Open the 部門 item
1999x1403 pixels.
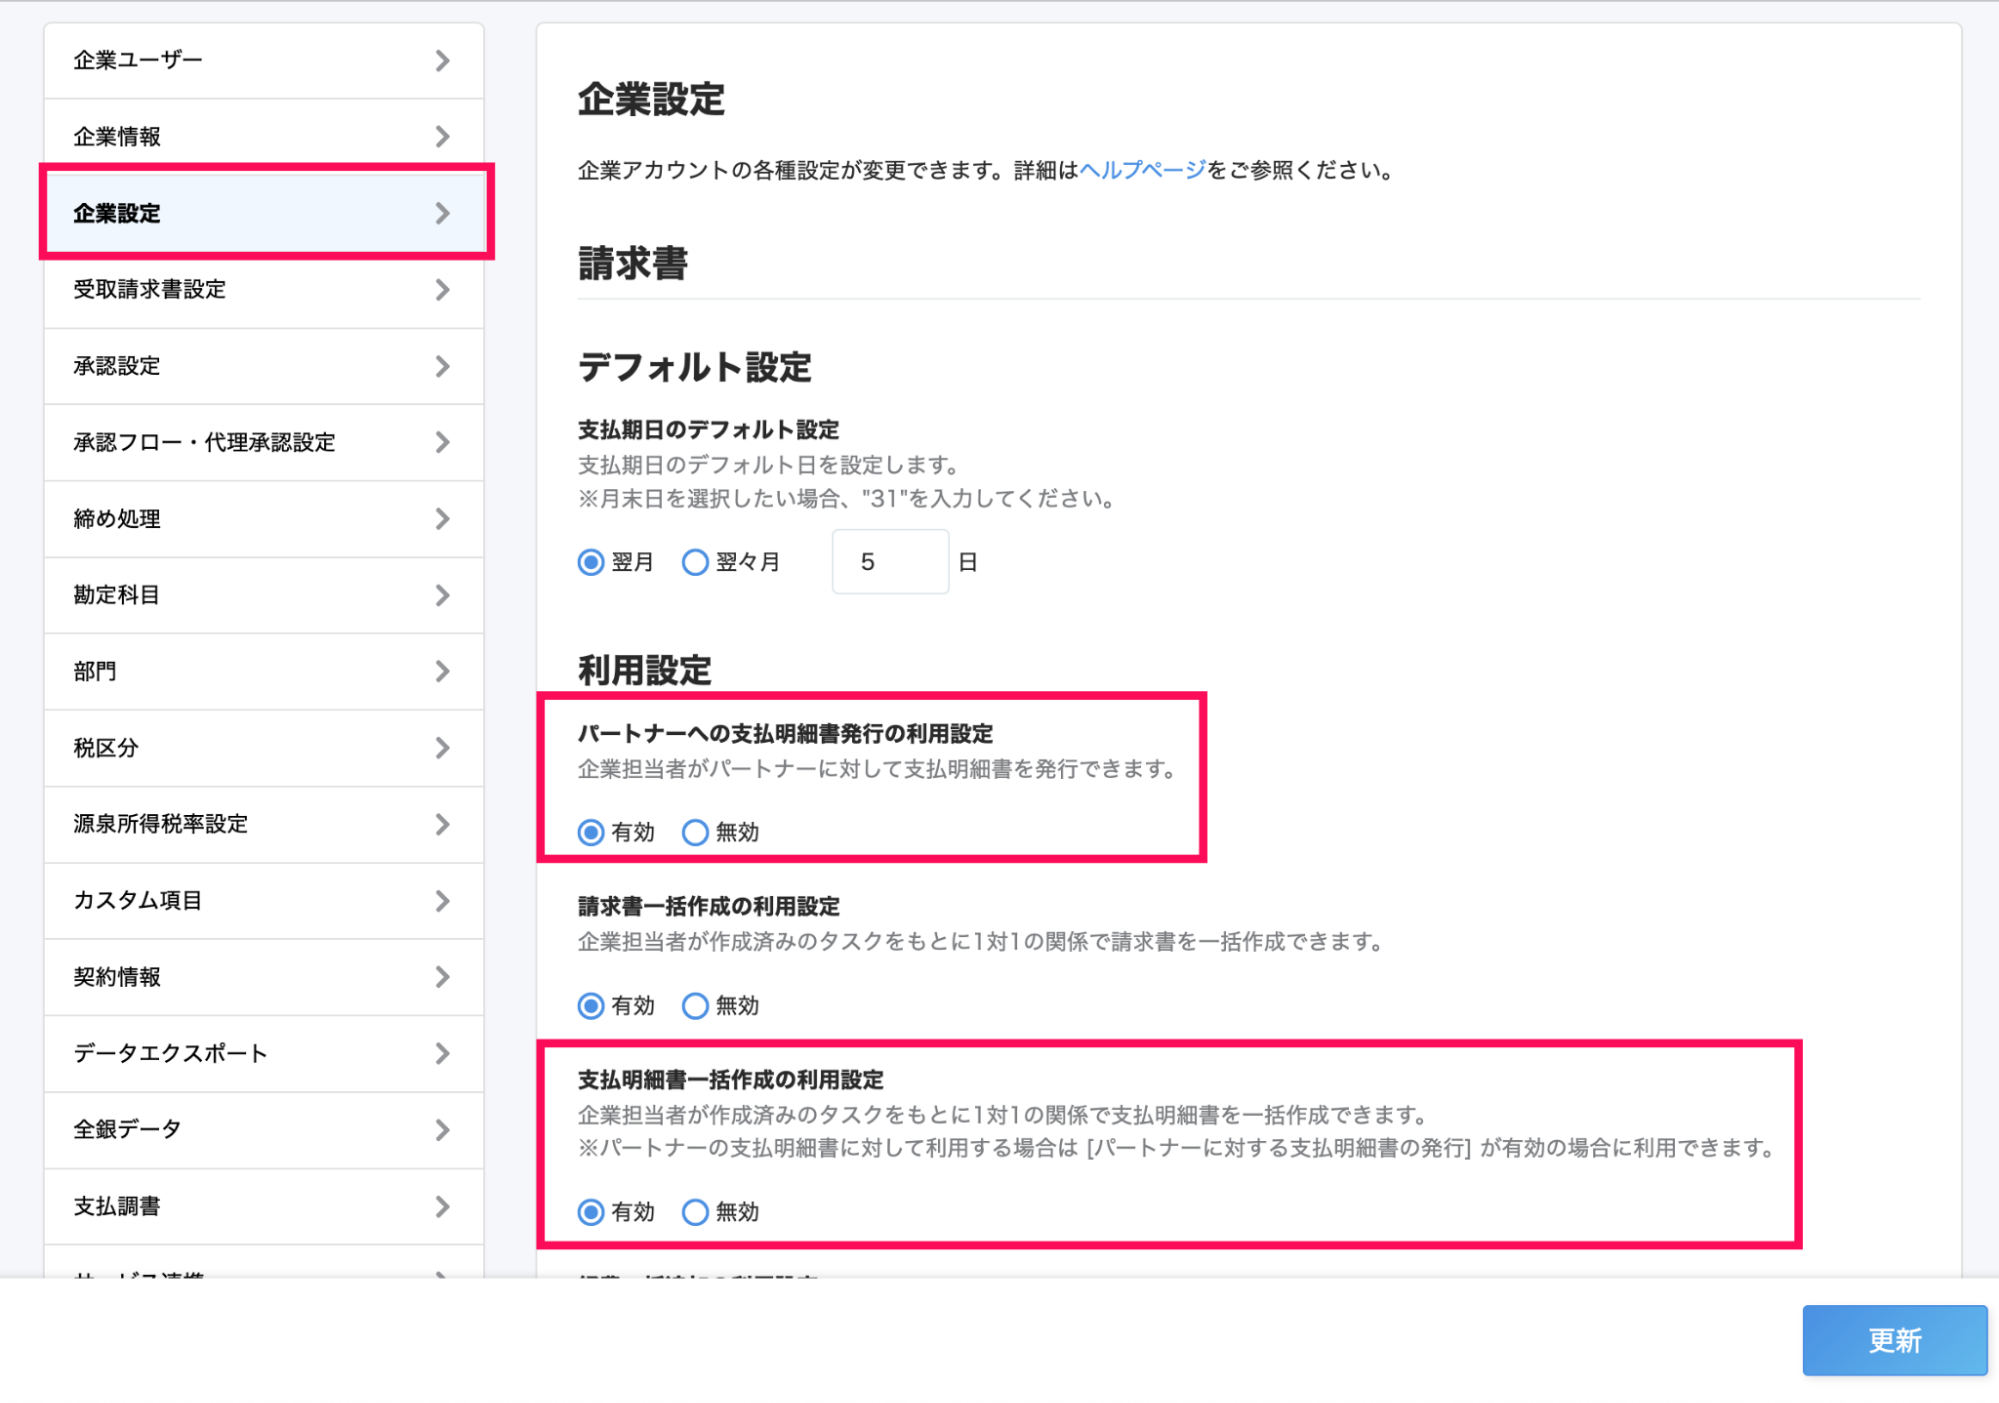264,671
